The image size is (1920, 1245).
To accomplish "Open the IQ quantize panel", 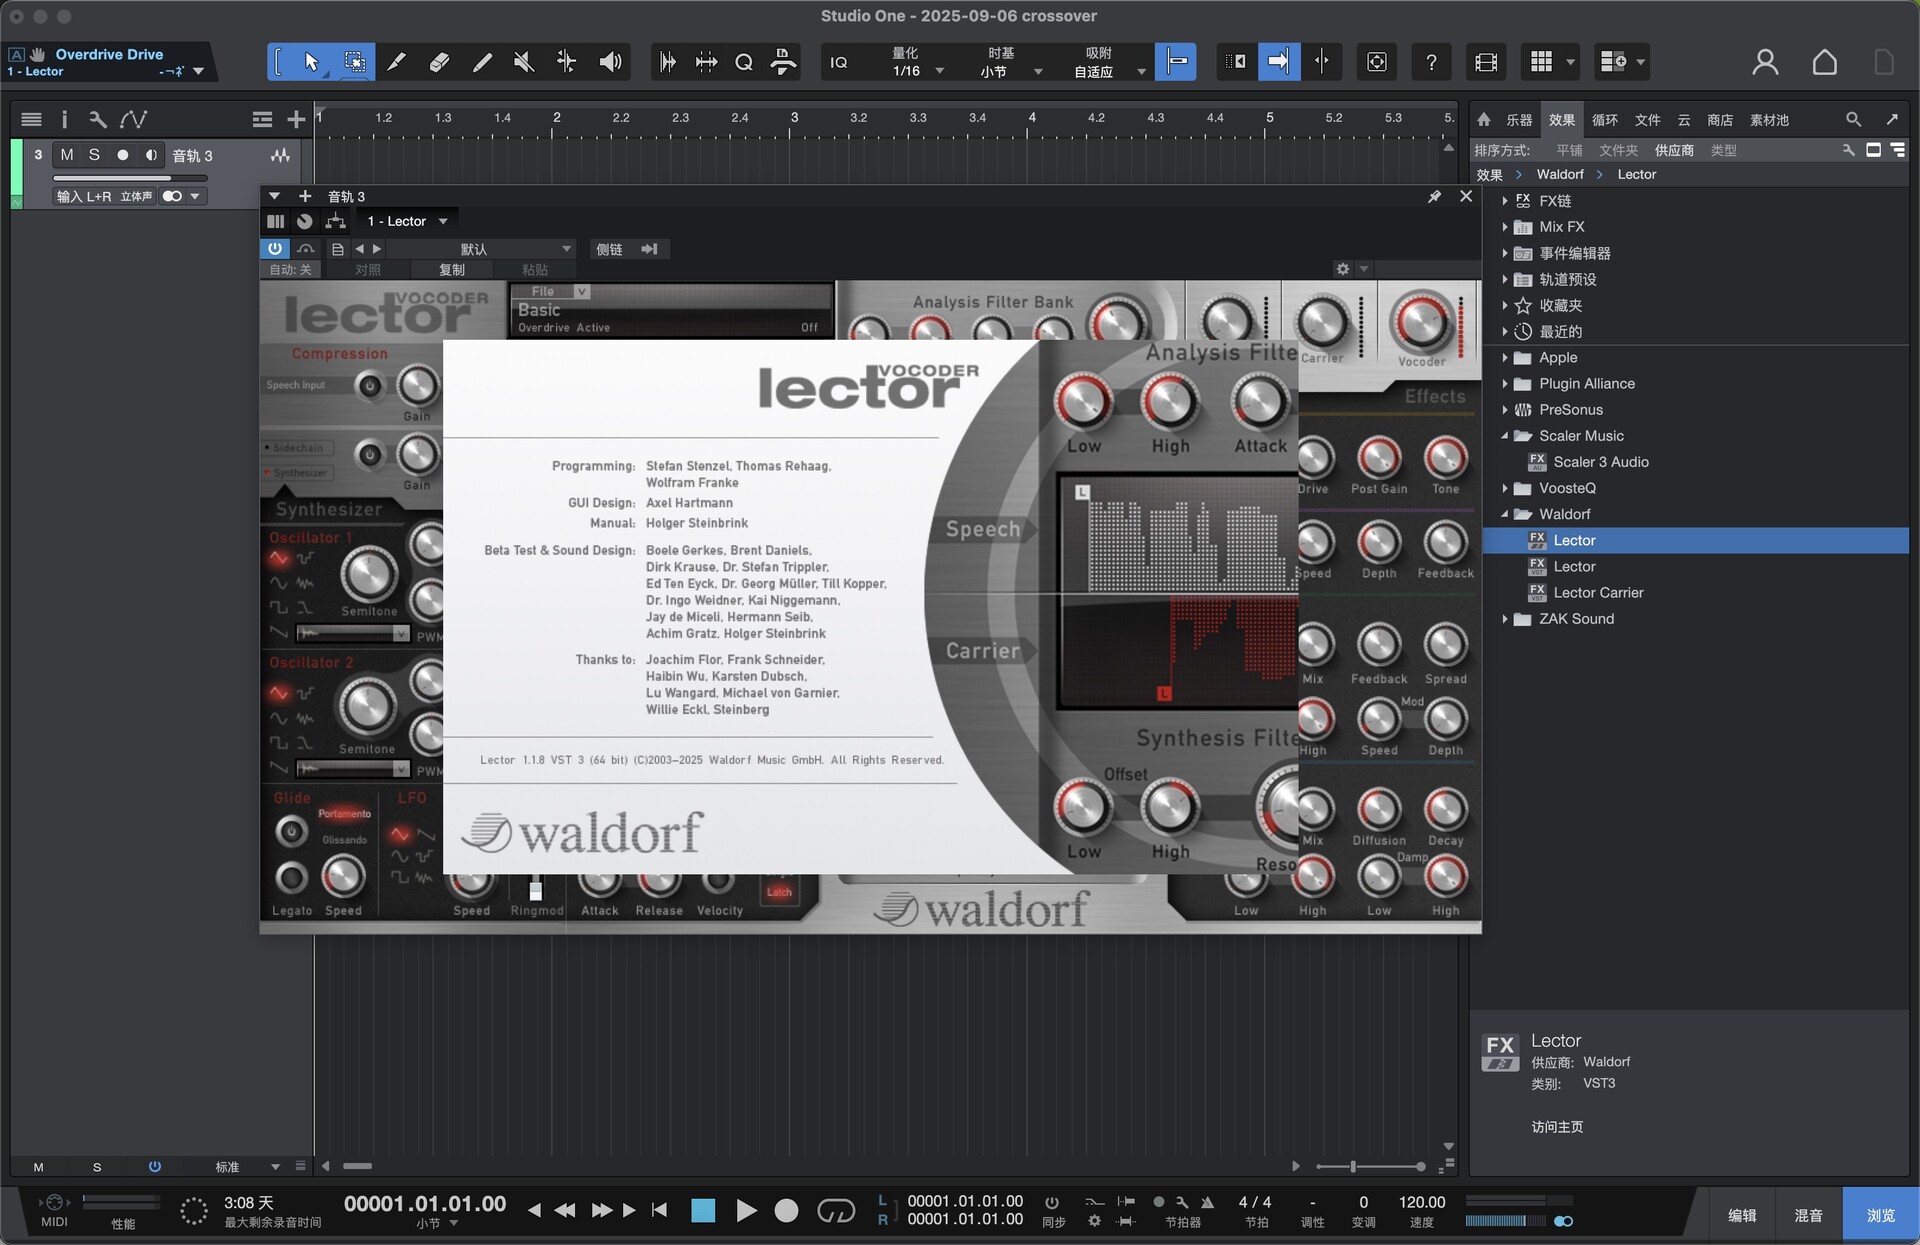I will [839, 62].
